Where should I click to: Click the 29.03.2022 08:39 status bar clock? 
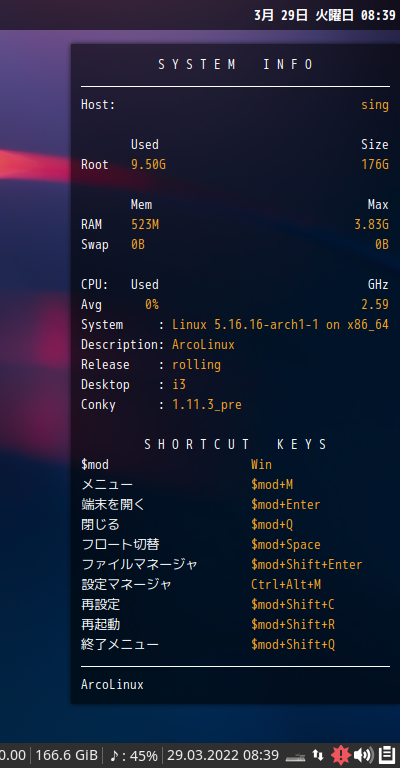[x=223, y=755]
